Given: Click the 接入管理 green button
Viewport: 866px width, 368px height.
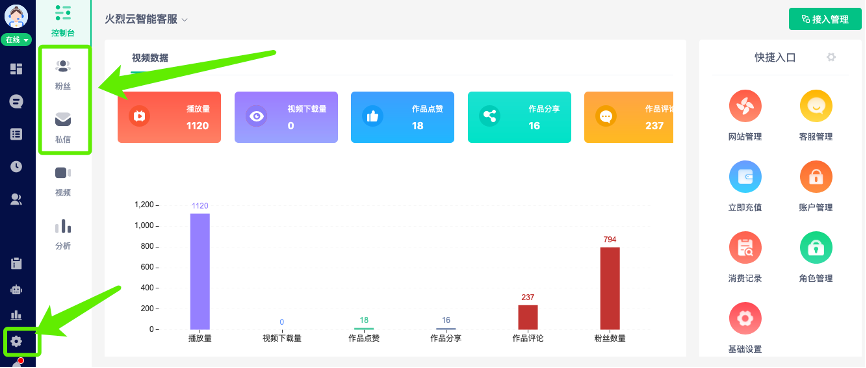Looking at the screenshot, I should (825, 19).
